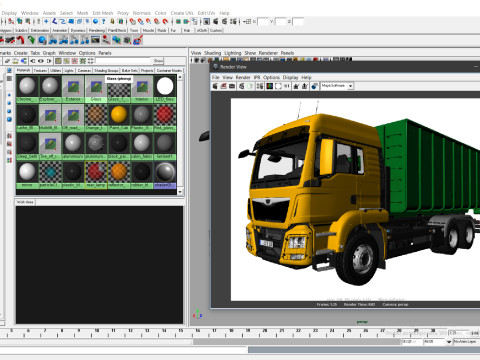Open the Edit Mesh main menu
This screenshot has width=480, height=360.
pos(103,13)
